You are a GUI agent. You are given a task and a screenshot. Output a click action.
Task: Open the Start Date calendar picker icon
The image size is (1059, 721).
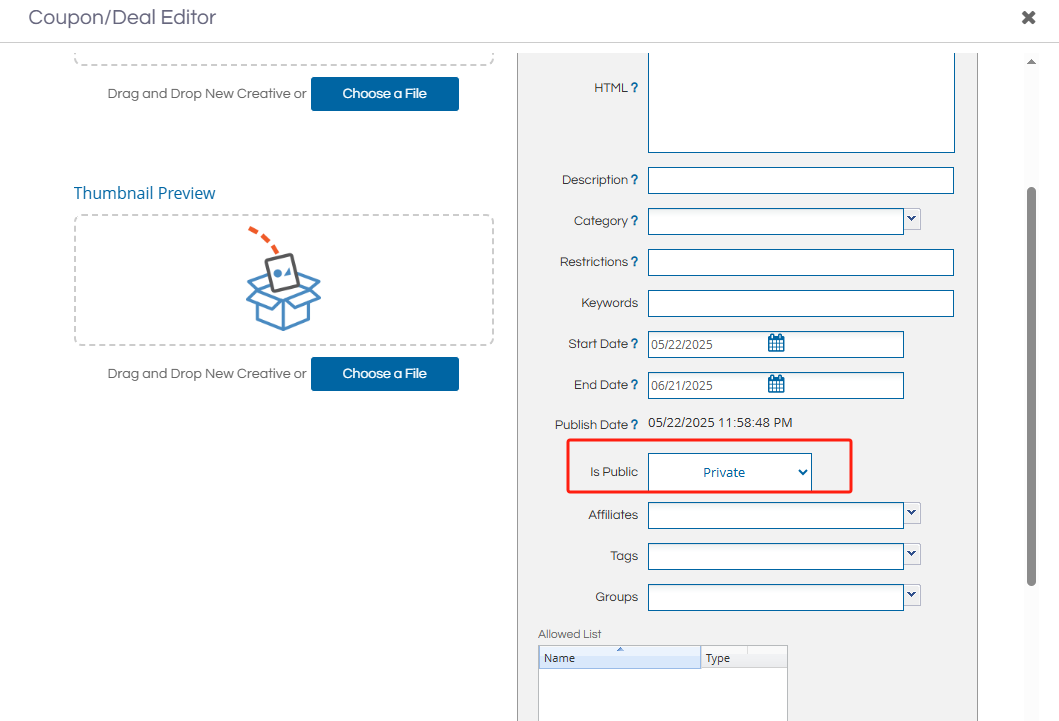(776, 344)
